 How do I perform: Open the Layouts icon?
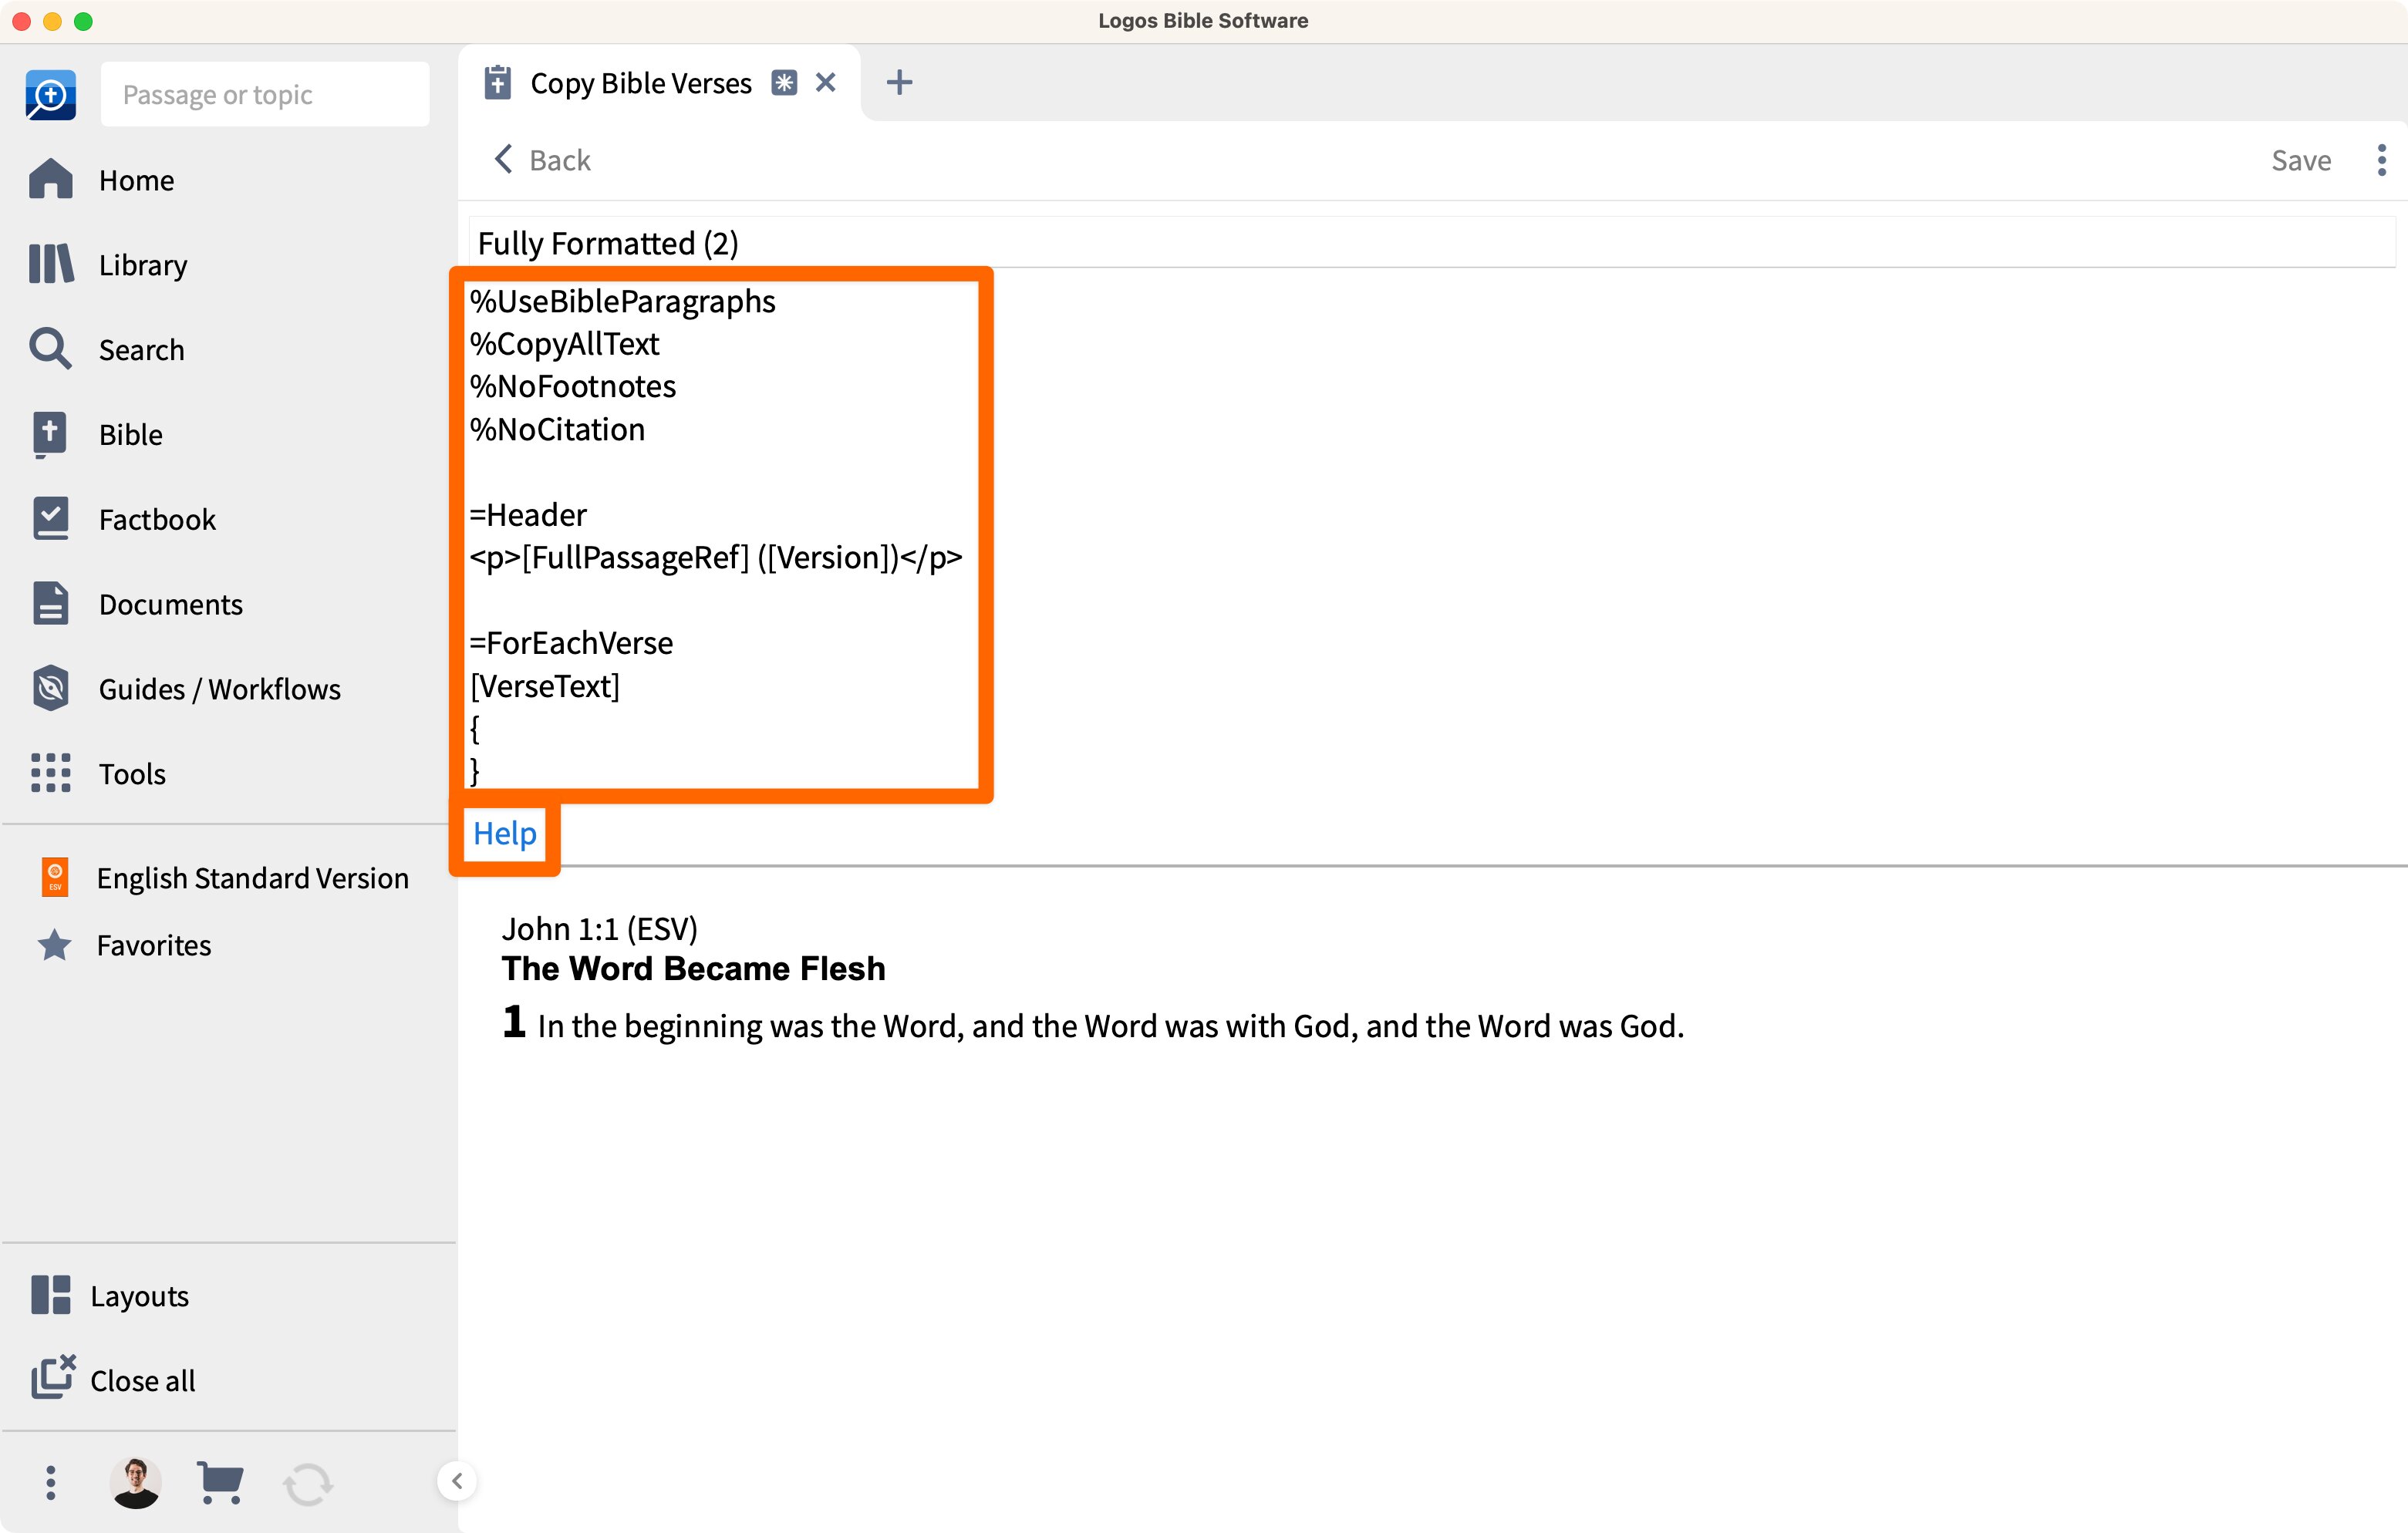pyautogui.click(x=50, y=1295)
